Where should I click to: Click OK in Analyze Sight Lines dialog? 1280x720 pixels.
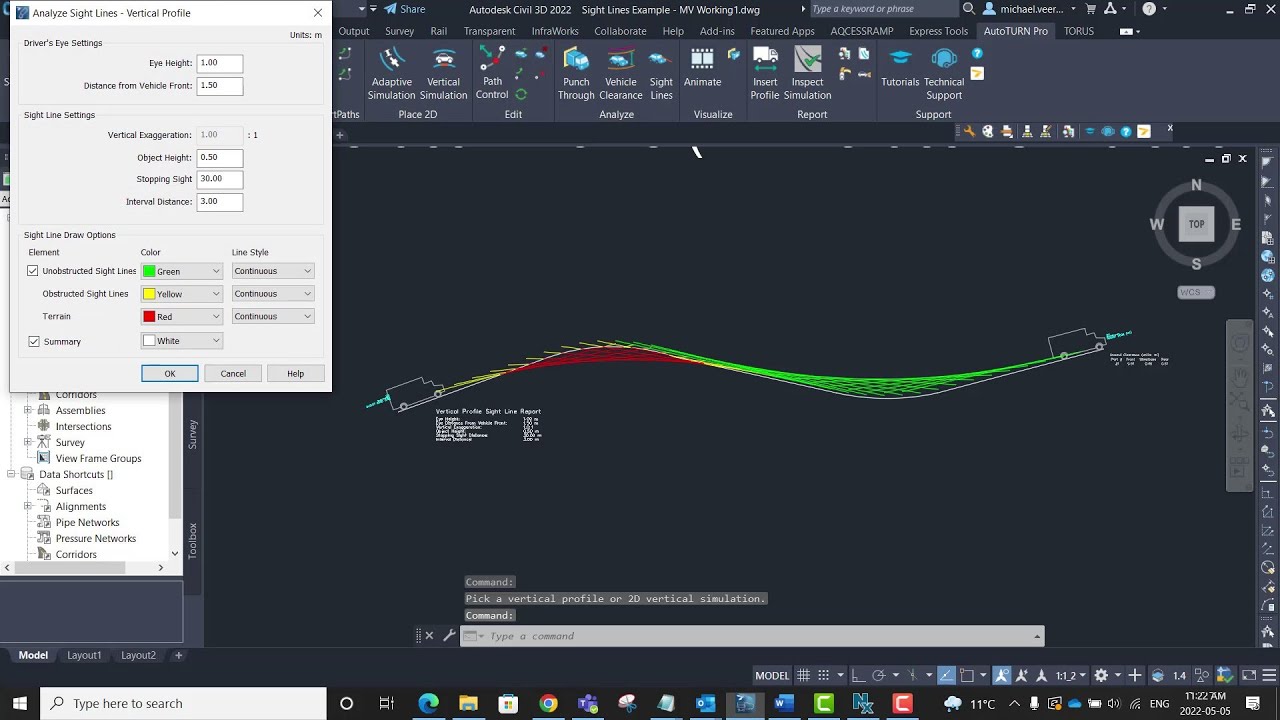coord(170,373)
